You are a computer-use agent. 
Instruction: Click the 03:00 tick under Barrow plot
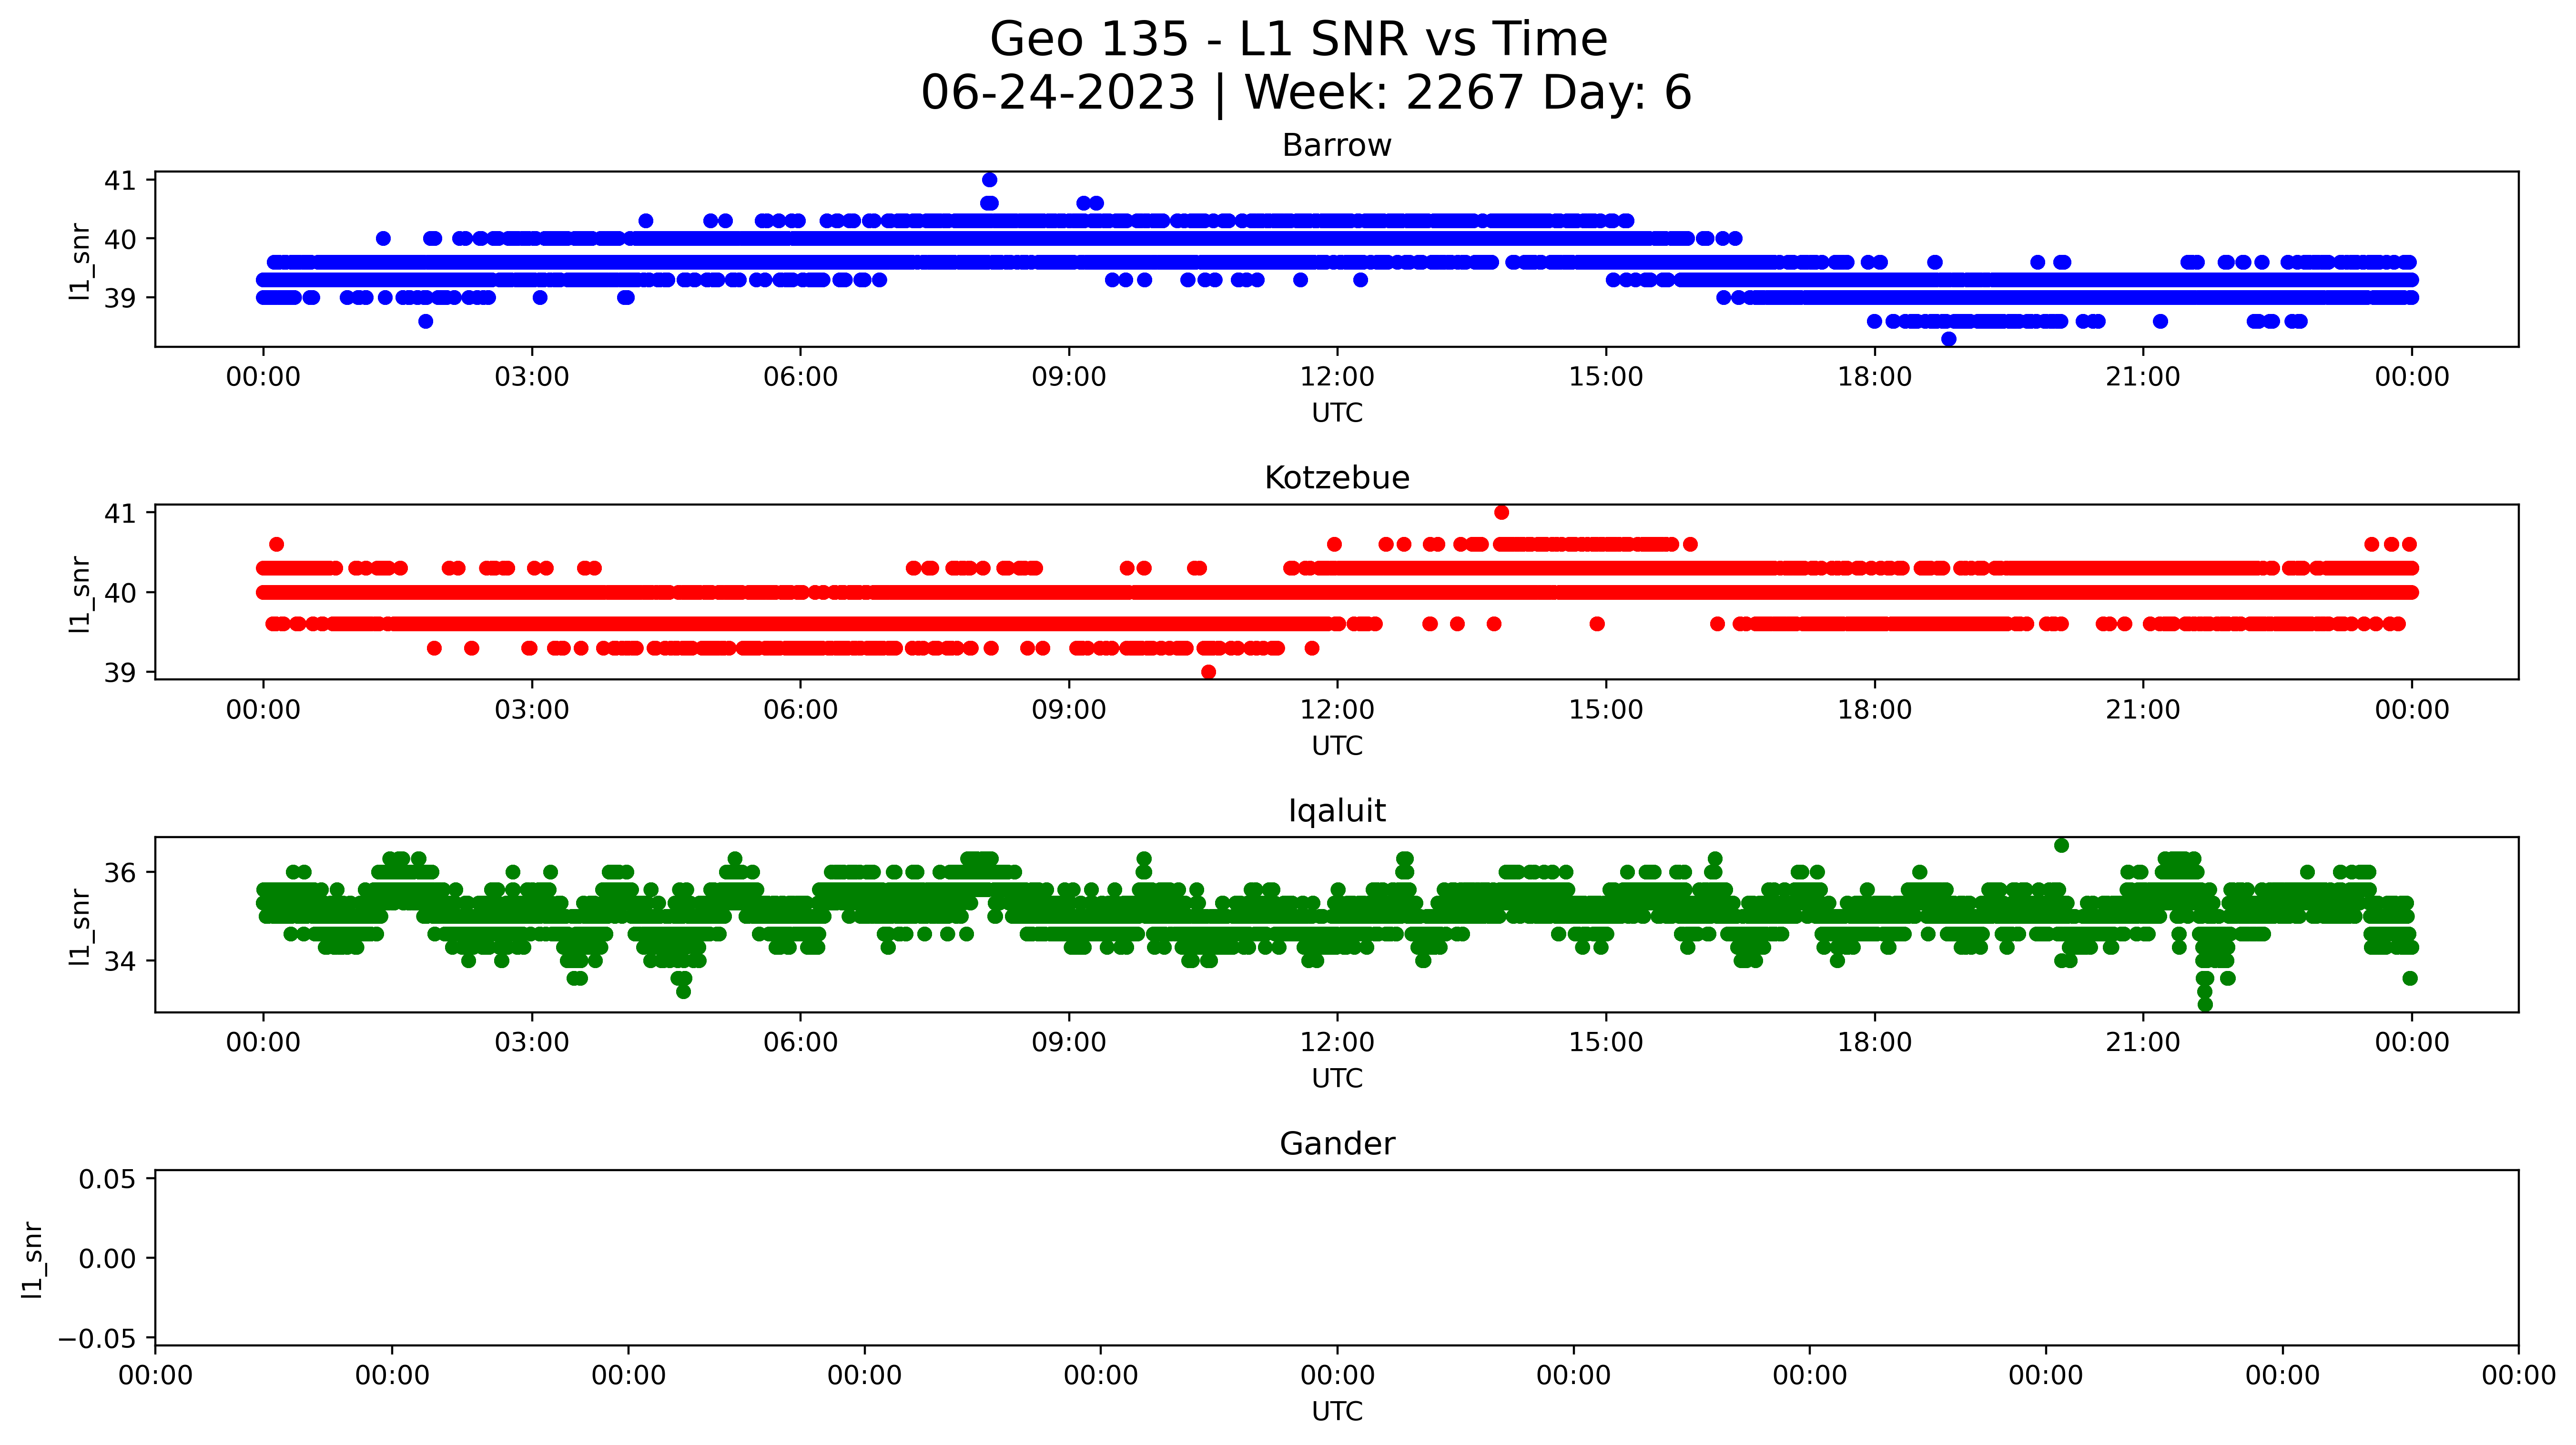532,377
